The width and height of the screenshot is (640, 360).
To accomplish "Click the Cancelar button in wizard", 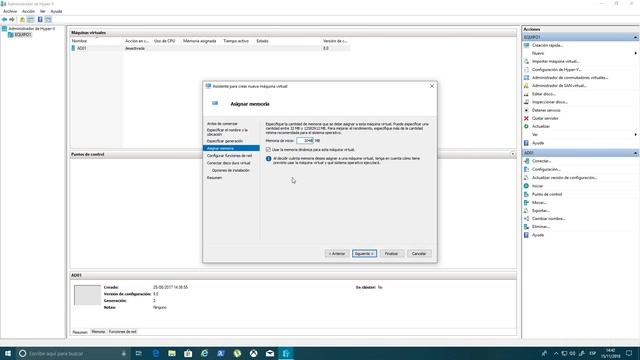I will (x=419, y=254).
